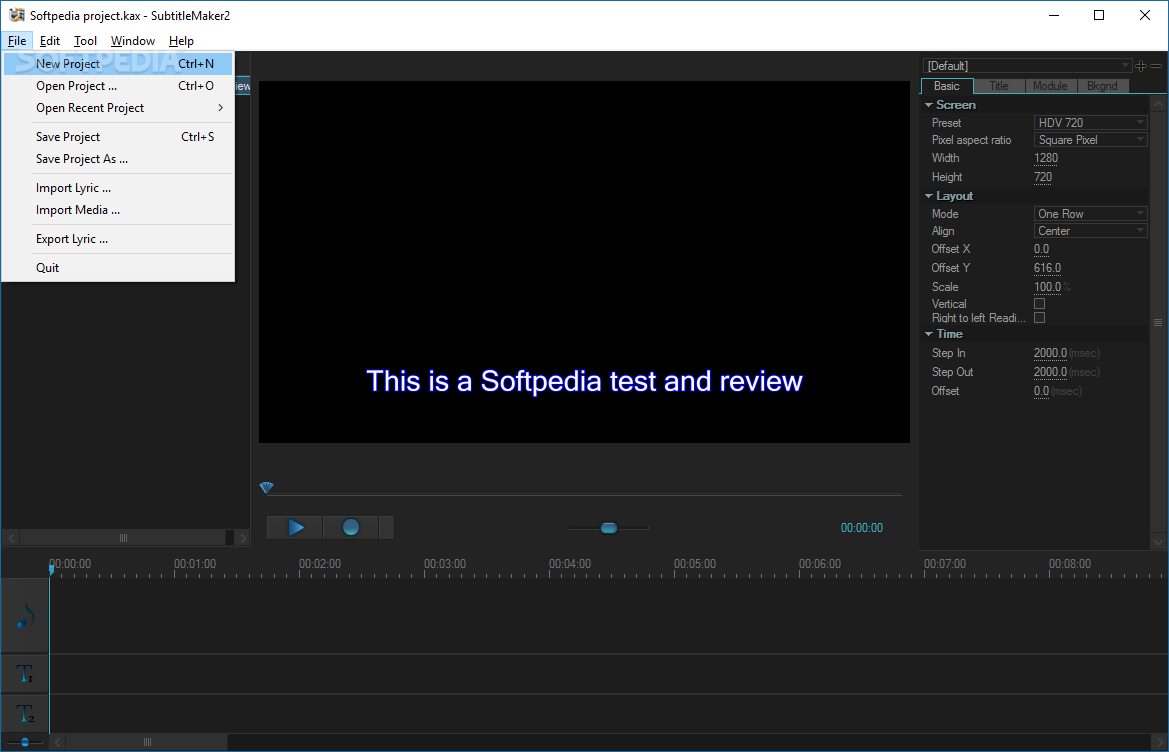The image size is (1169, 752).
Task: Click the volume slider handle
Action: tap(608, 528)
